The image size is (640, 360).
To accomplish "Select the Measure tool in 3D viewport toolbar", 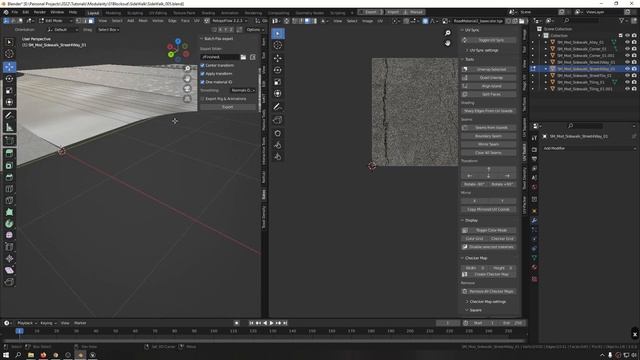I will click(x=9, y=127).
